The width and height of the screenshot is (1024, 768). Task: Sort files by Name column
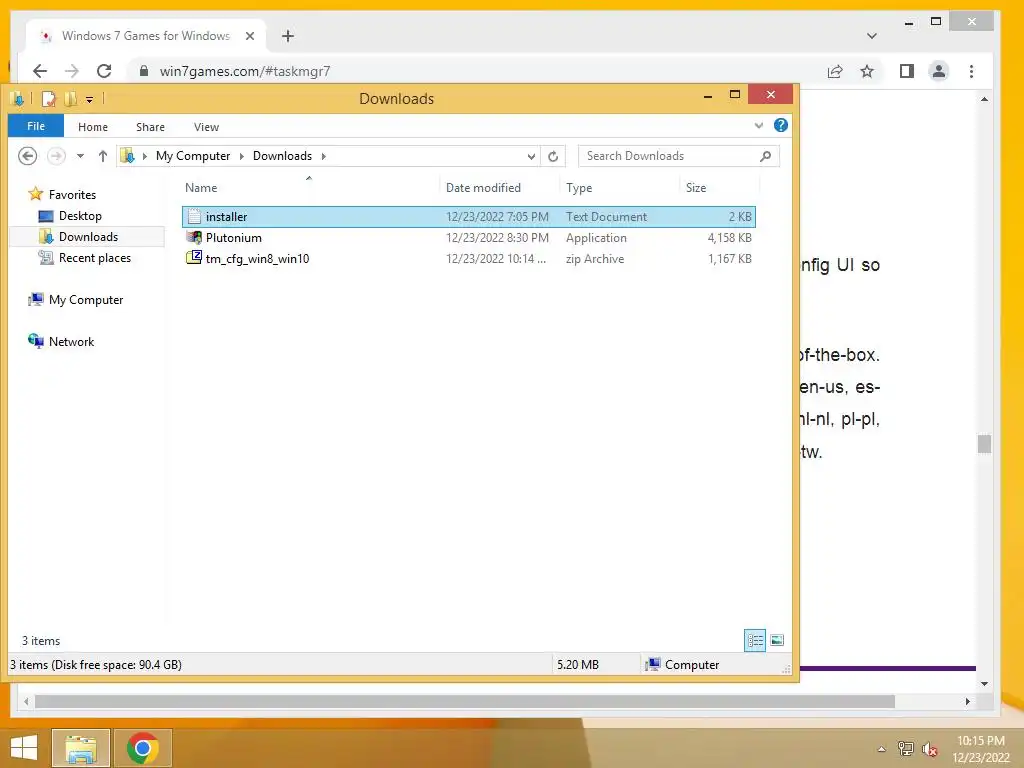click(200, 188)
